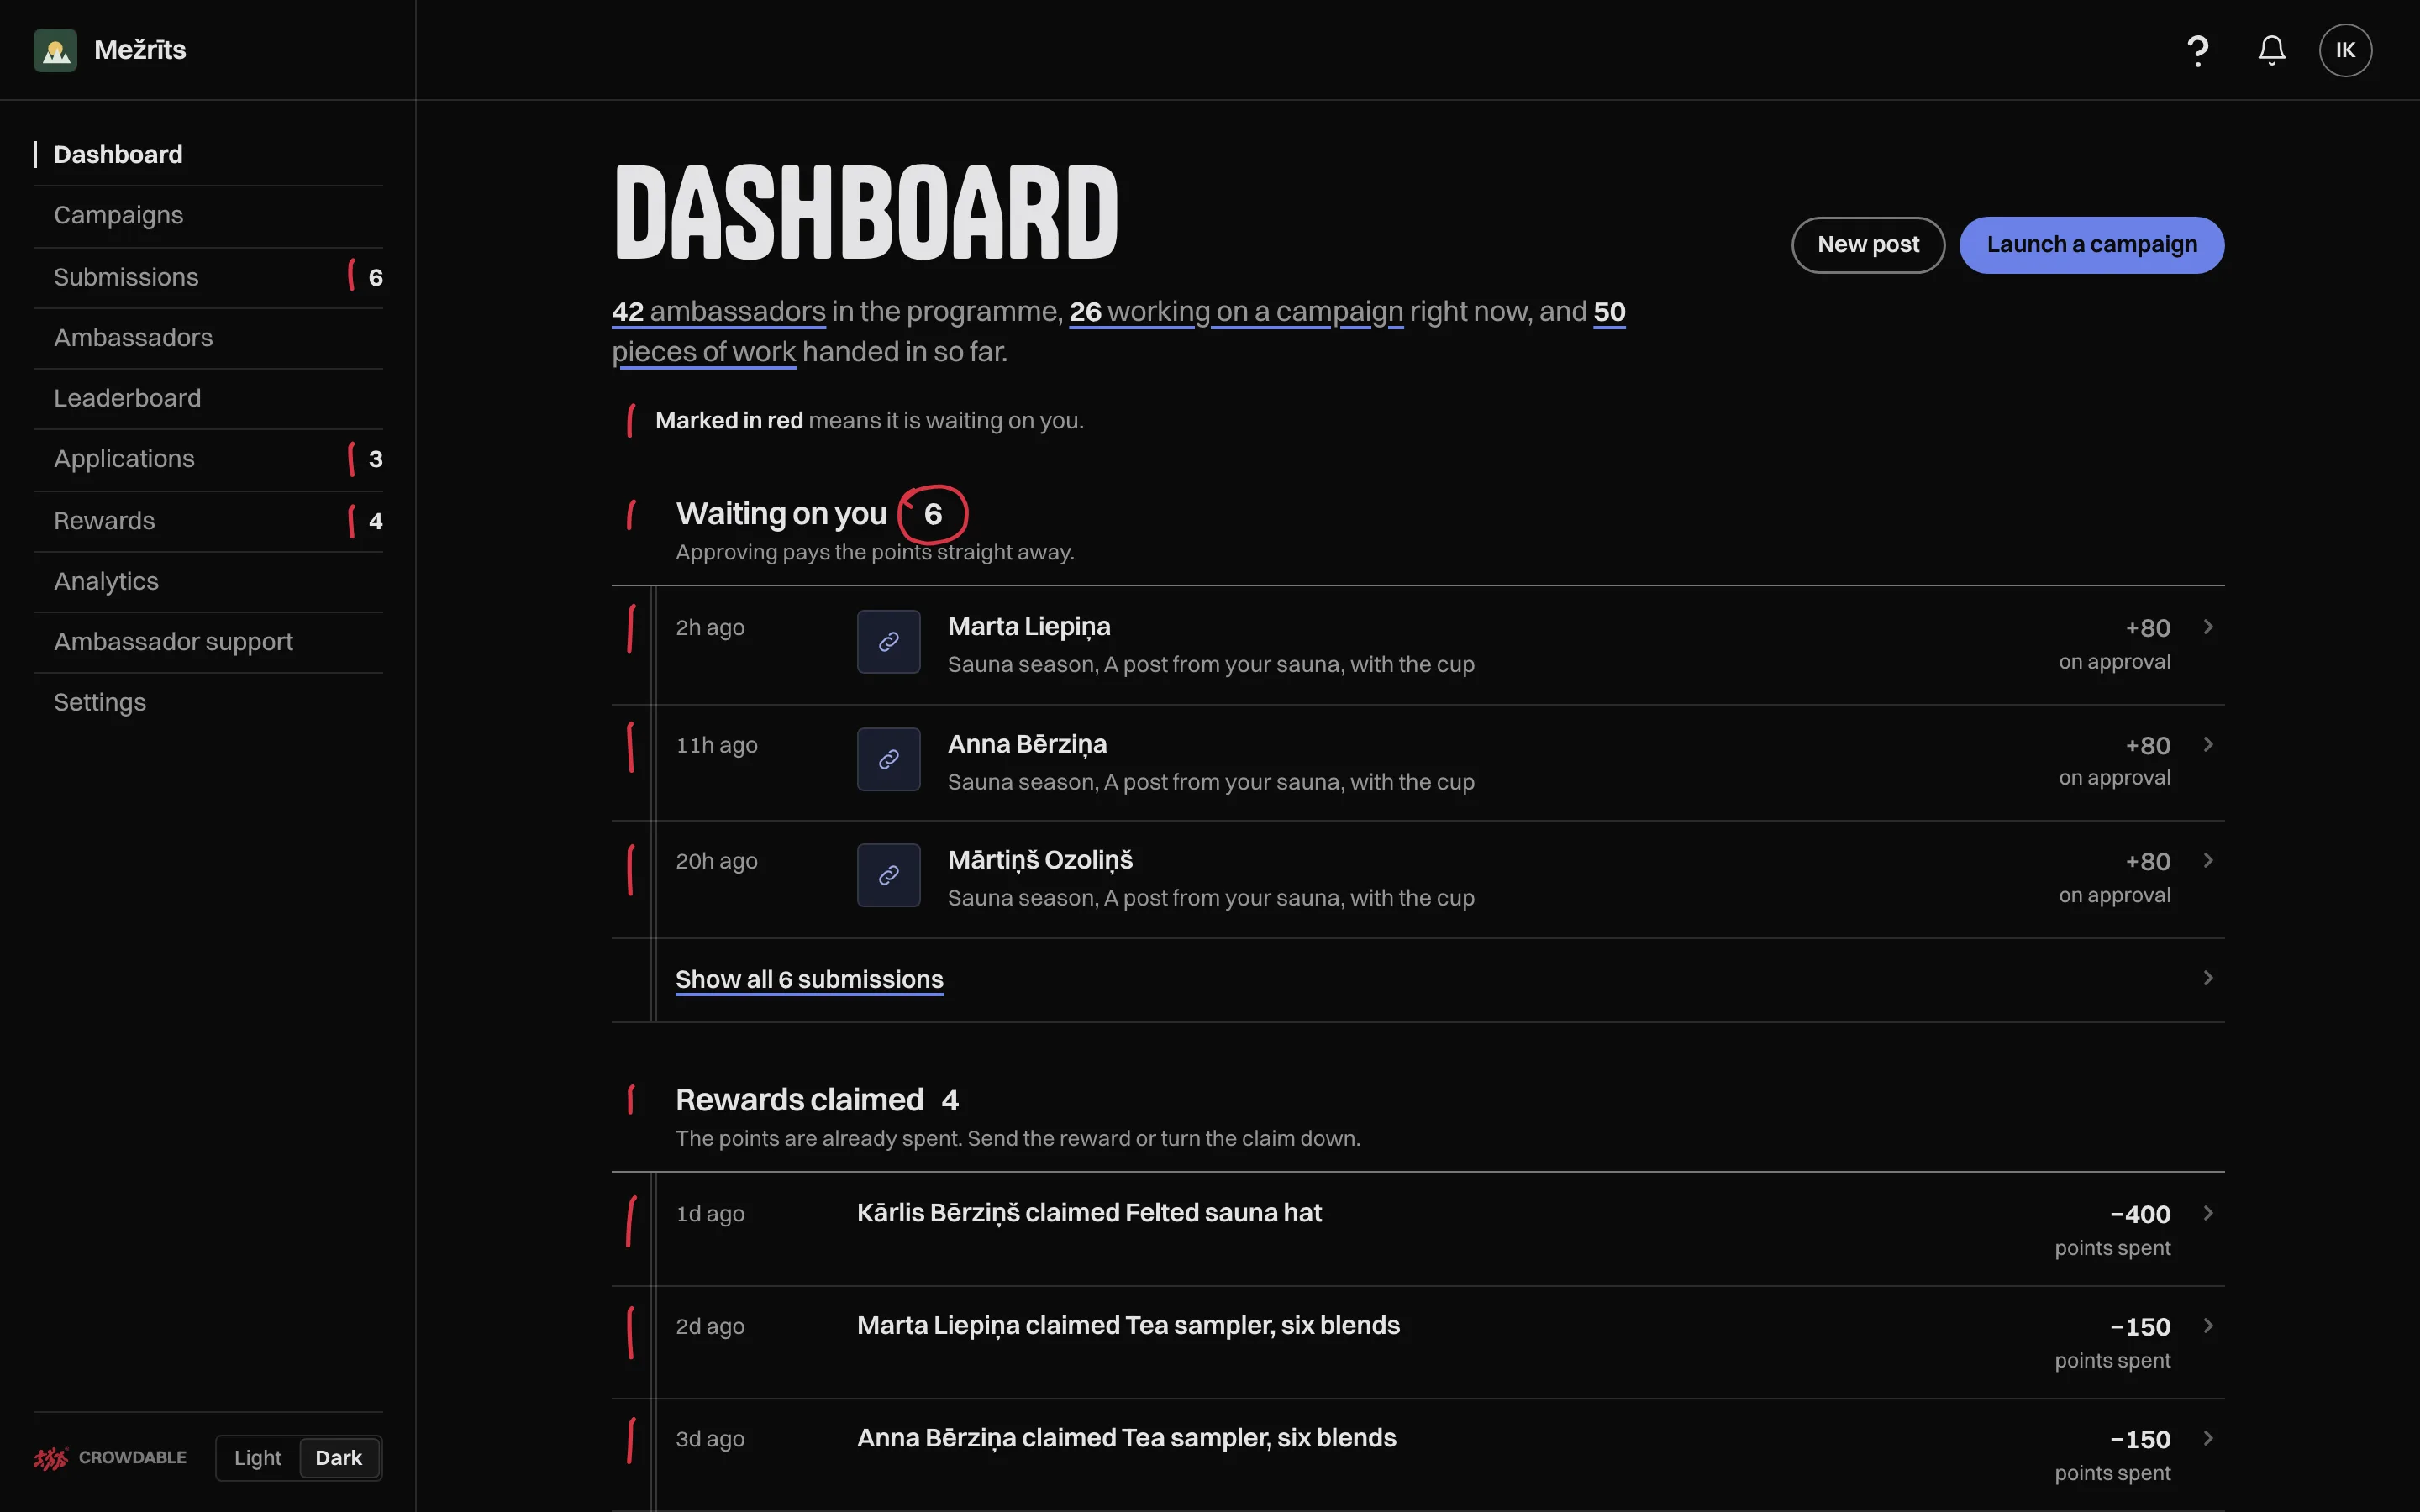Open Rewards in sidebar
The height and width of the screenshot is (1512, 2420).
(208, 521)
